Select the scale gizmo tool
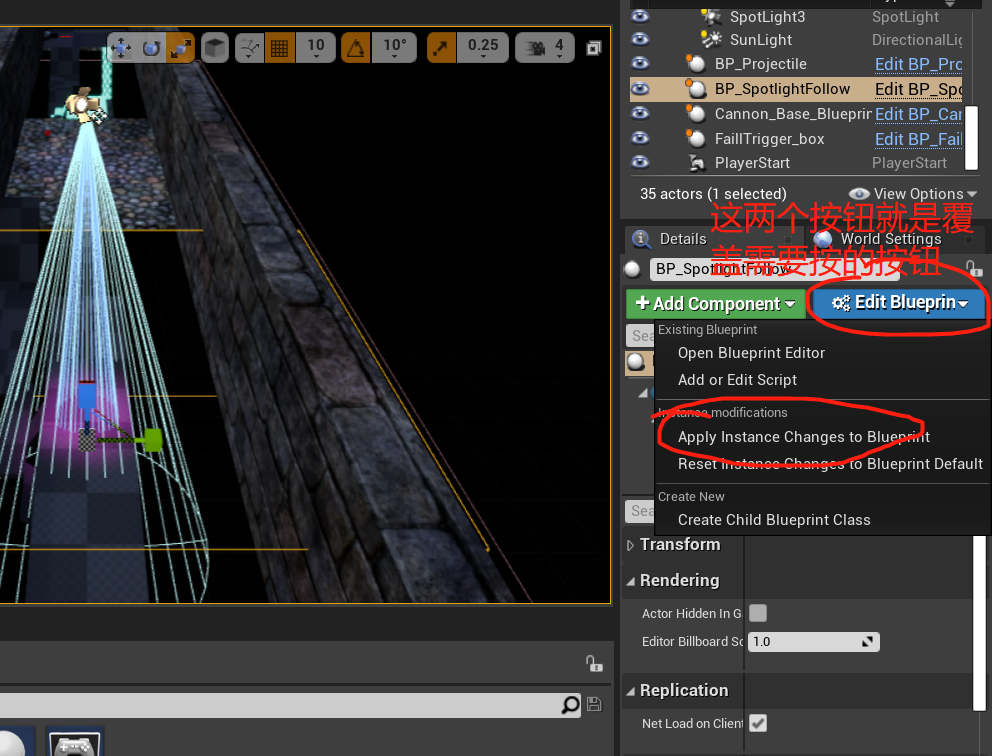Image resolution: width=992 pixels, height=756 pixels. point(180,47)
